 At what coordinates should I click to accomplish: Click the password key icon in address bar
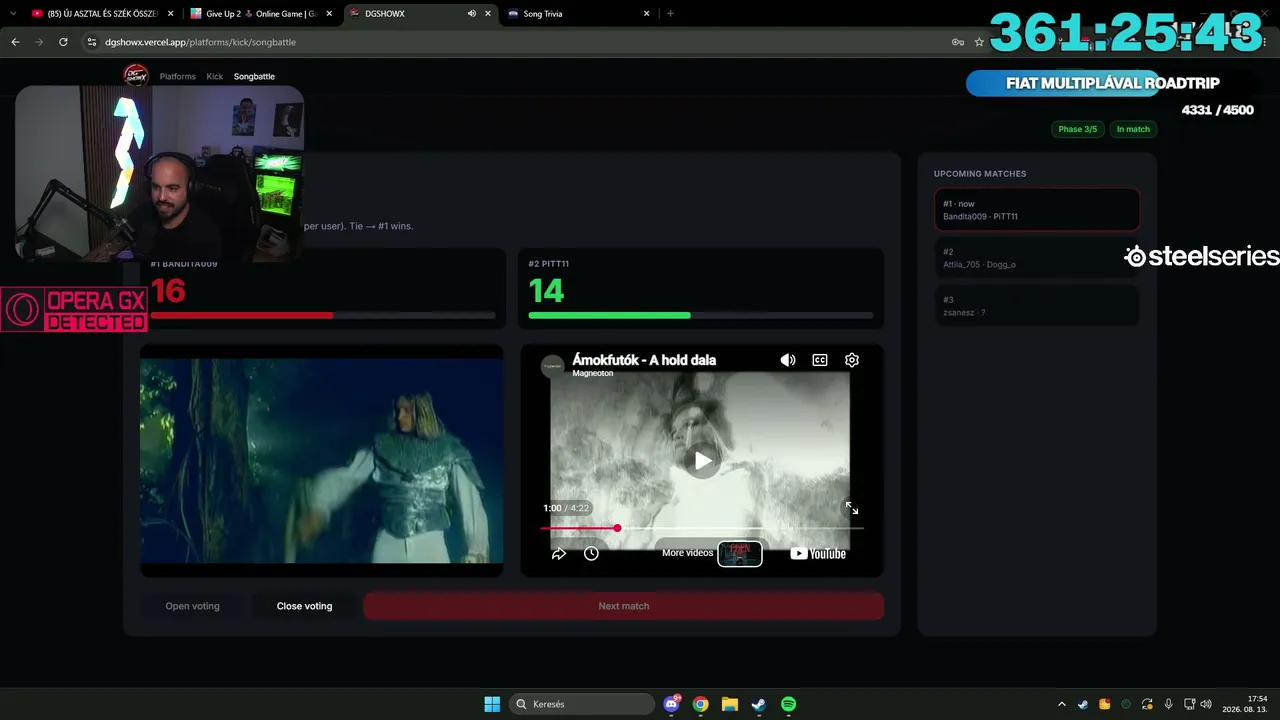click(958, 42)
